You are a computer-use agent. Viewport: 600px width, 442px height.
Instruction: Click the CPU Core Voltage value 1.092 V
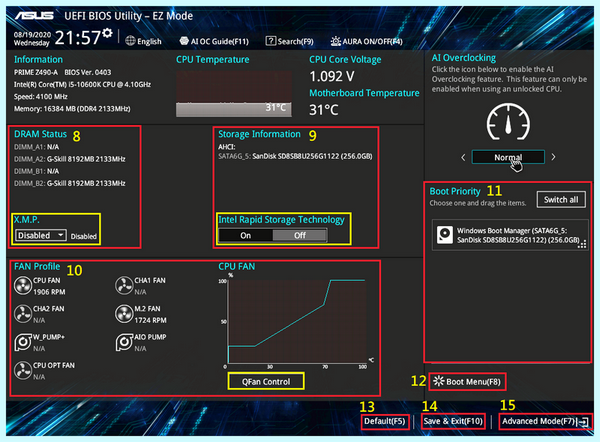(332, 77)
